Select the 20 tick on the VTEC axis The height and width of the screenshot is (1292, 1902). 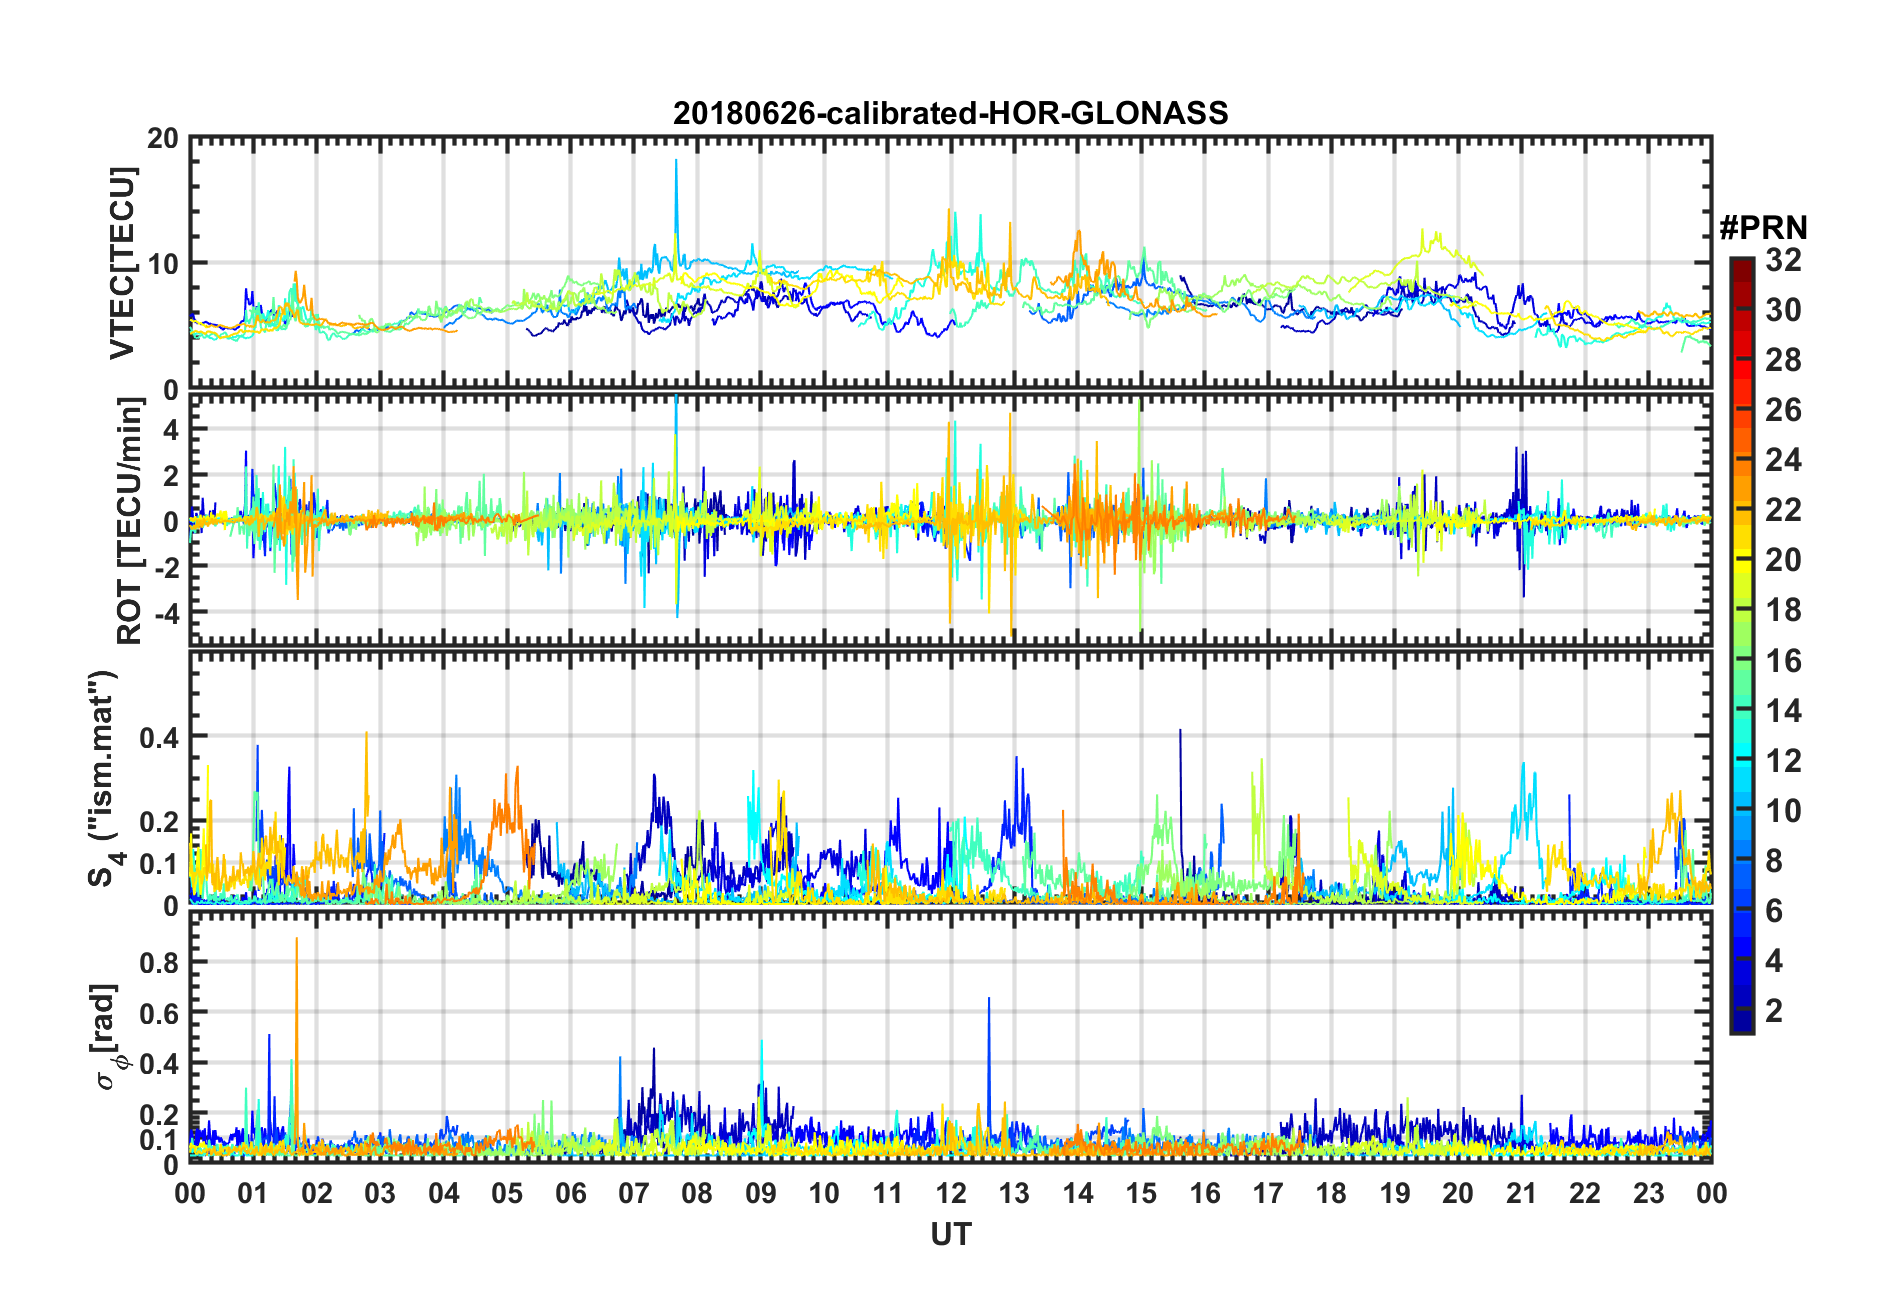163,138
